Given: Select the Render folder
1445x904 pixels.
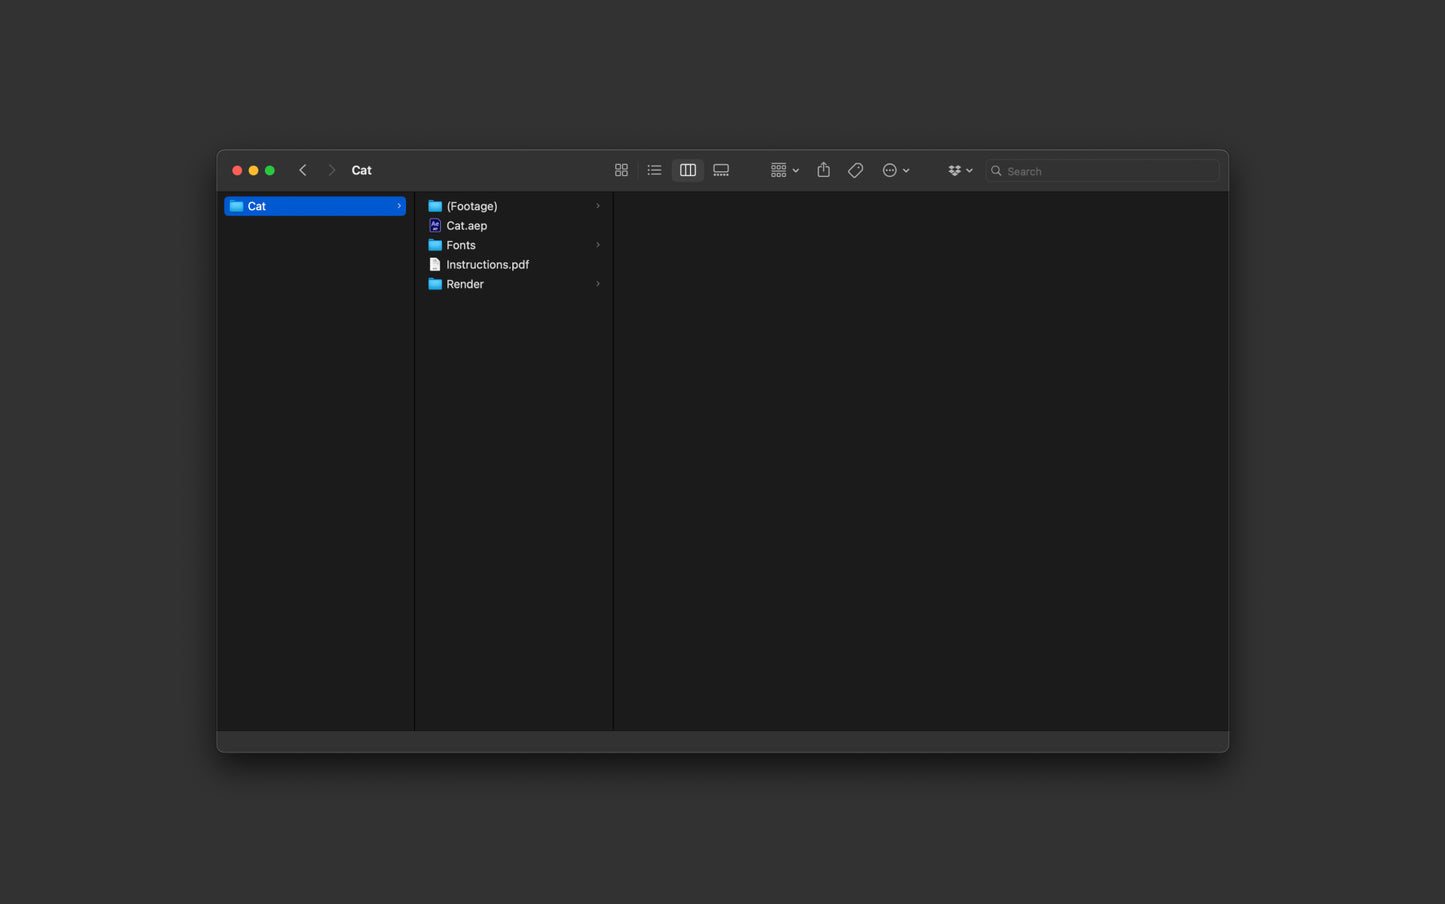Looking at the screenshot, I should click(x=514, y=284).
